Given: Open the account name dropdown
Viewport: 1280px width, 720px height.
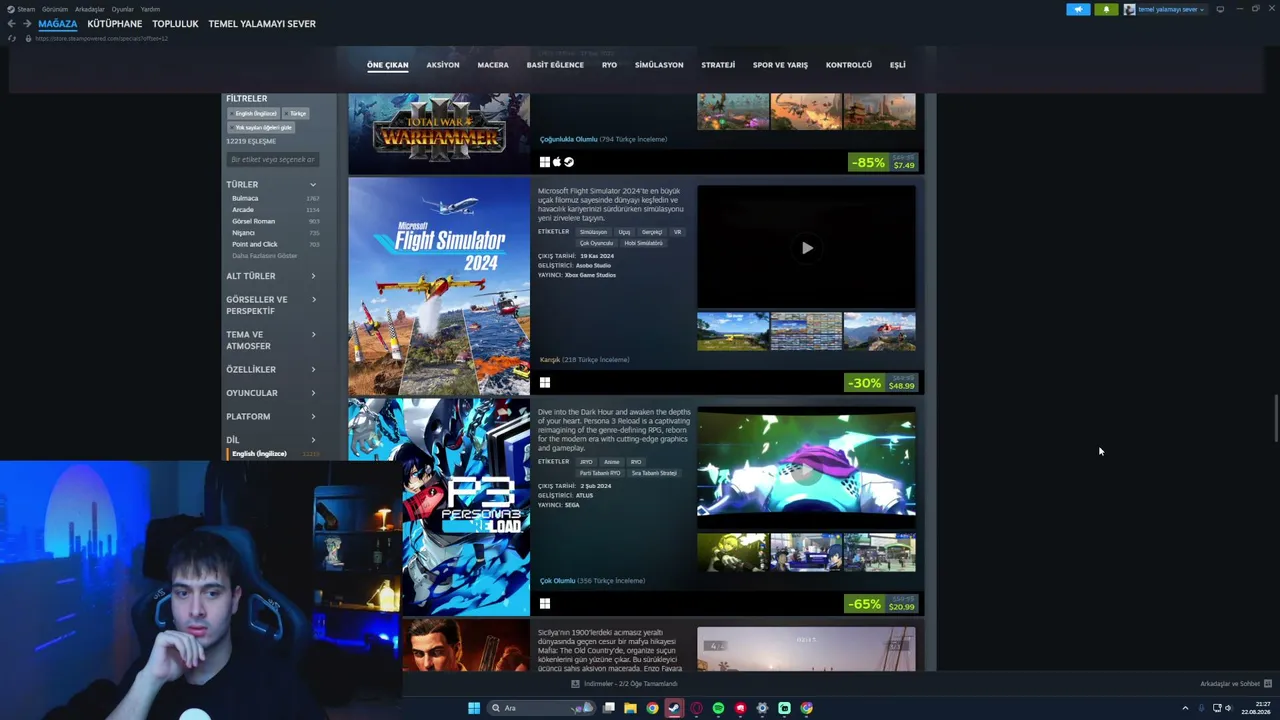Looking at the screenshot, I should [x=1165, y=9].
